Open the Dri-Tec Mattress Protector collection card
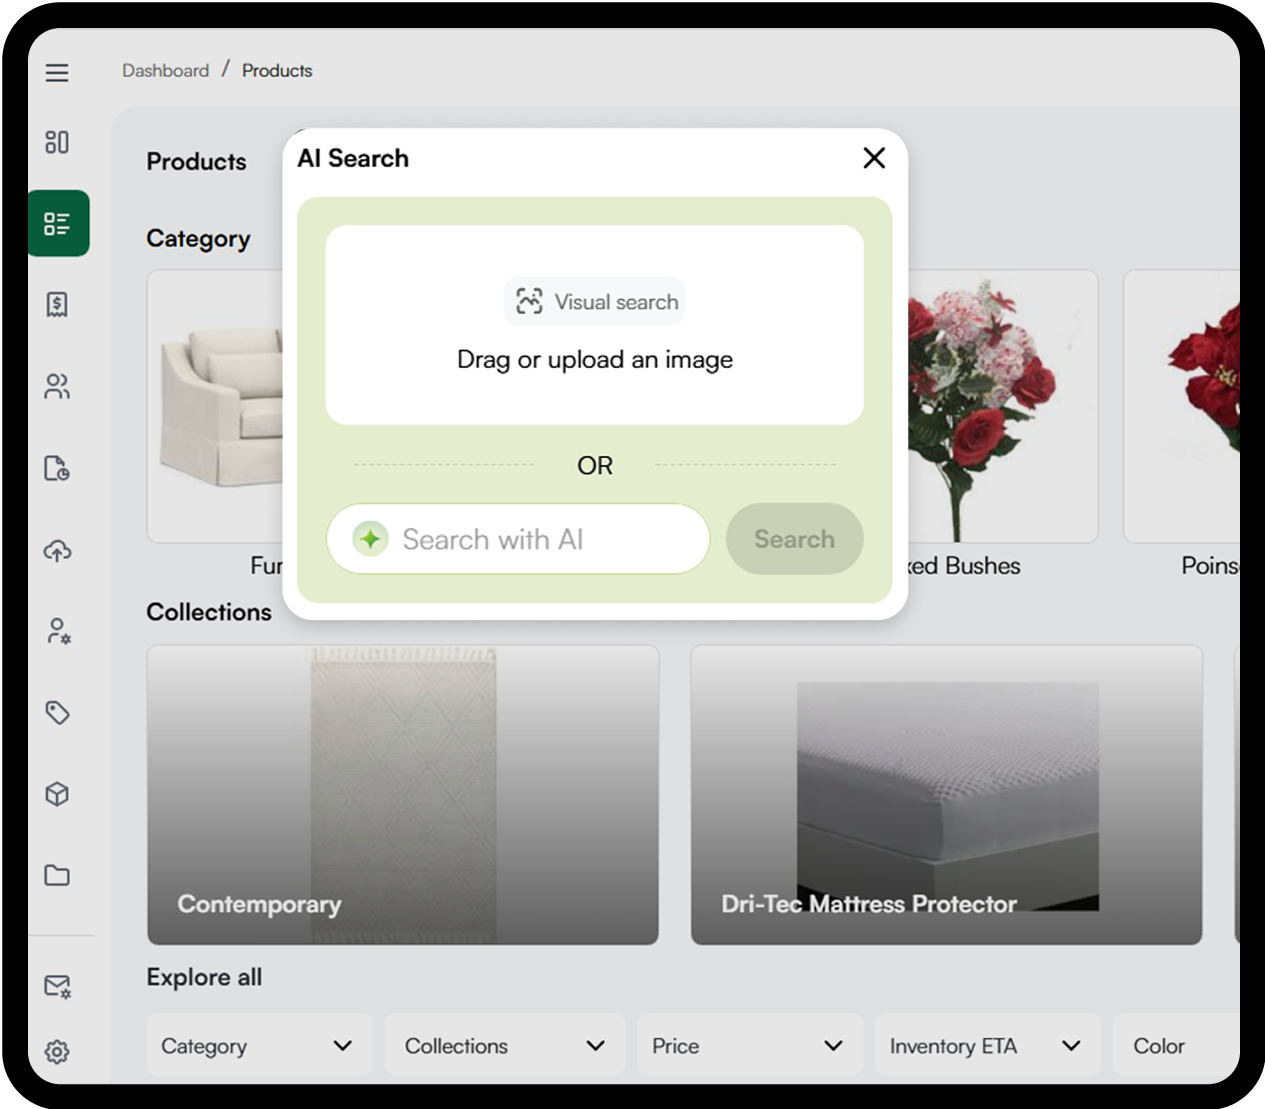The width and height of the screenshot is (1265, 1109). (946, 795)
